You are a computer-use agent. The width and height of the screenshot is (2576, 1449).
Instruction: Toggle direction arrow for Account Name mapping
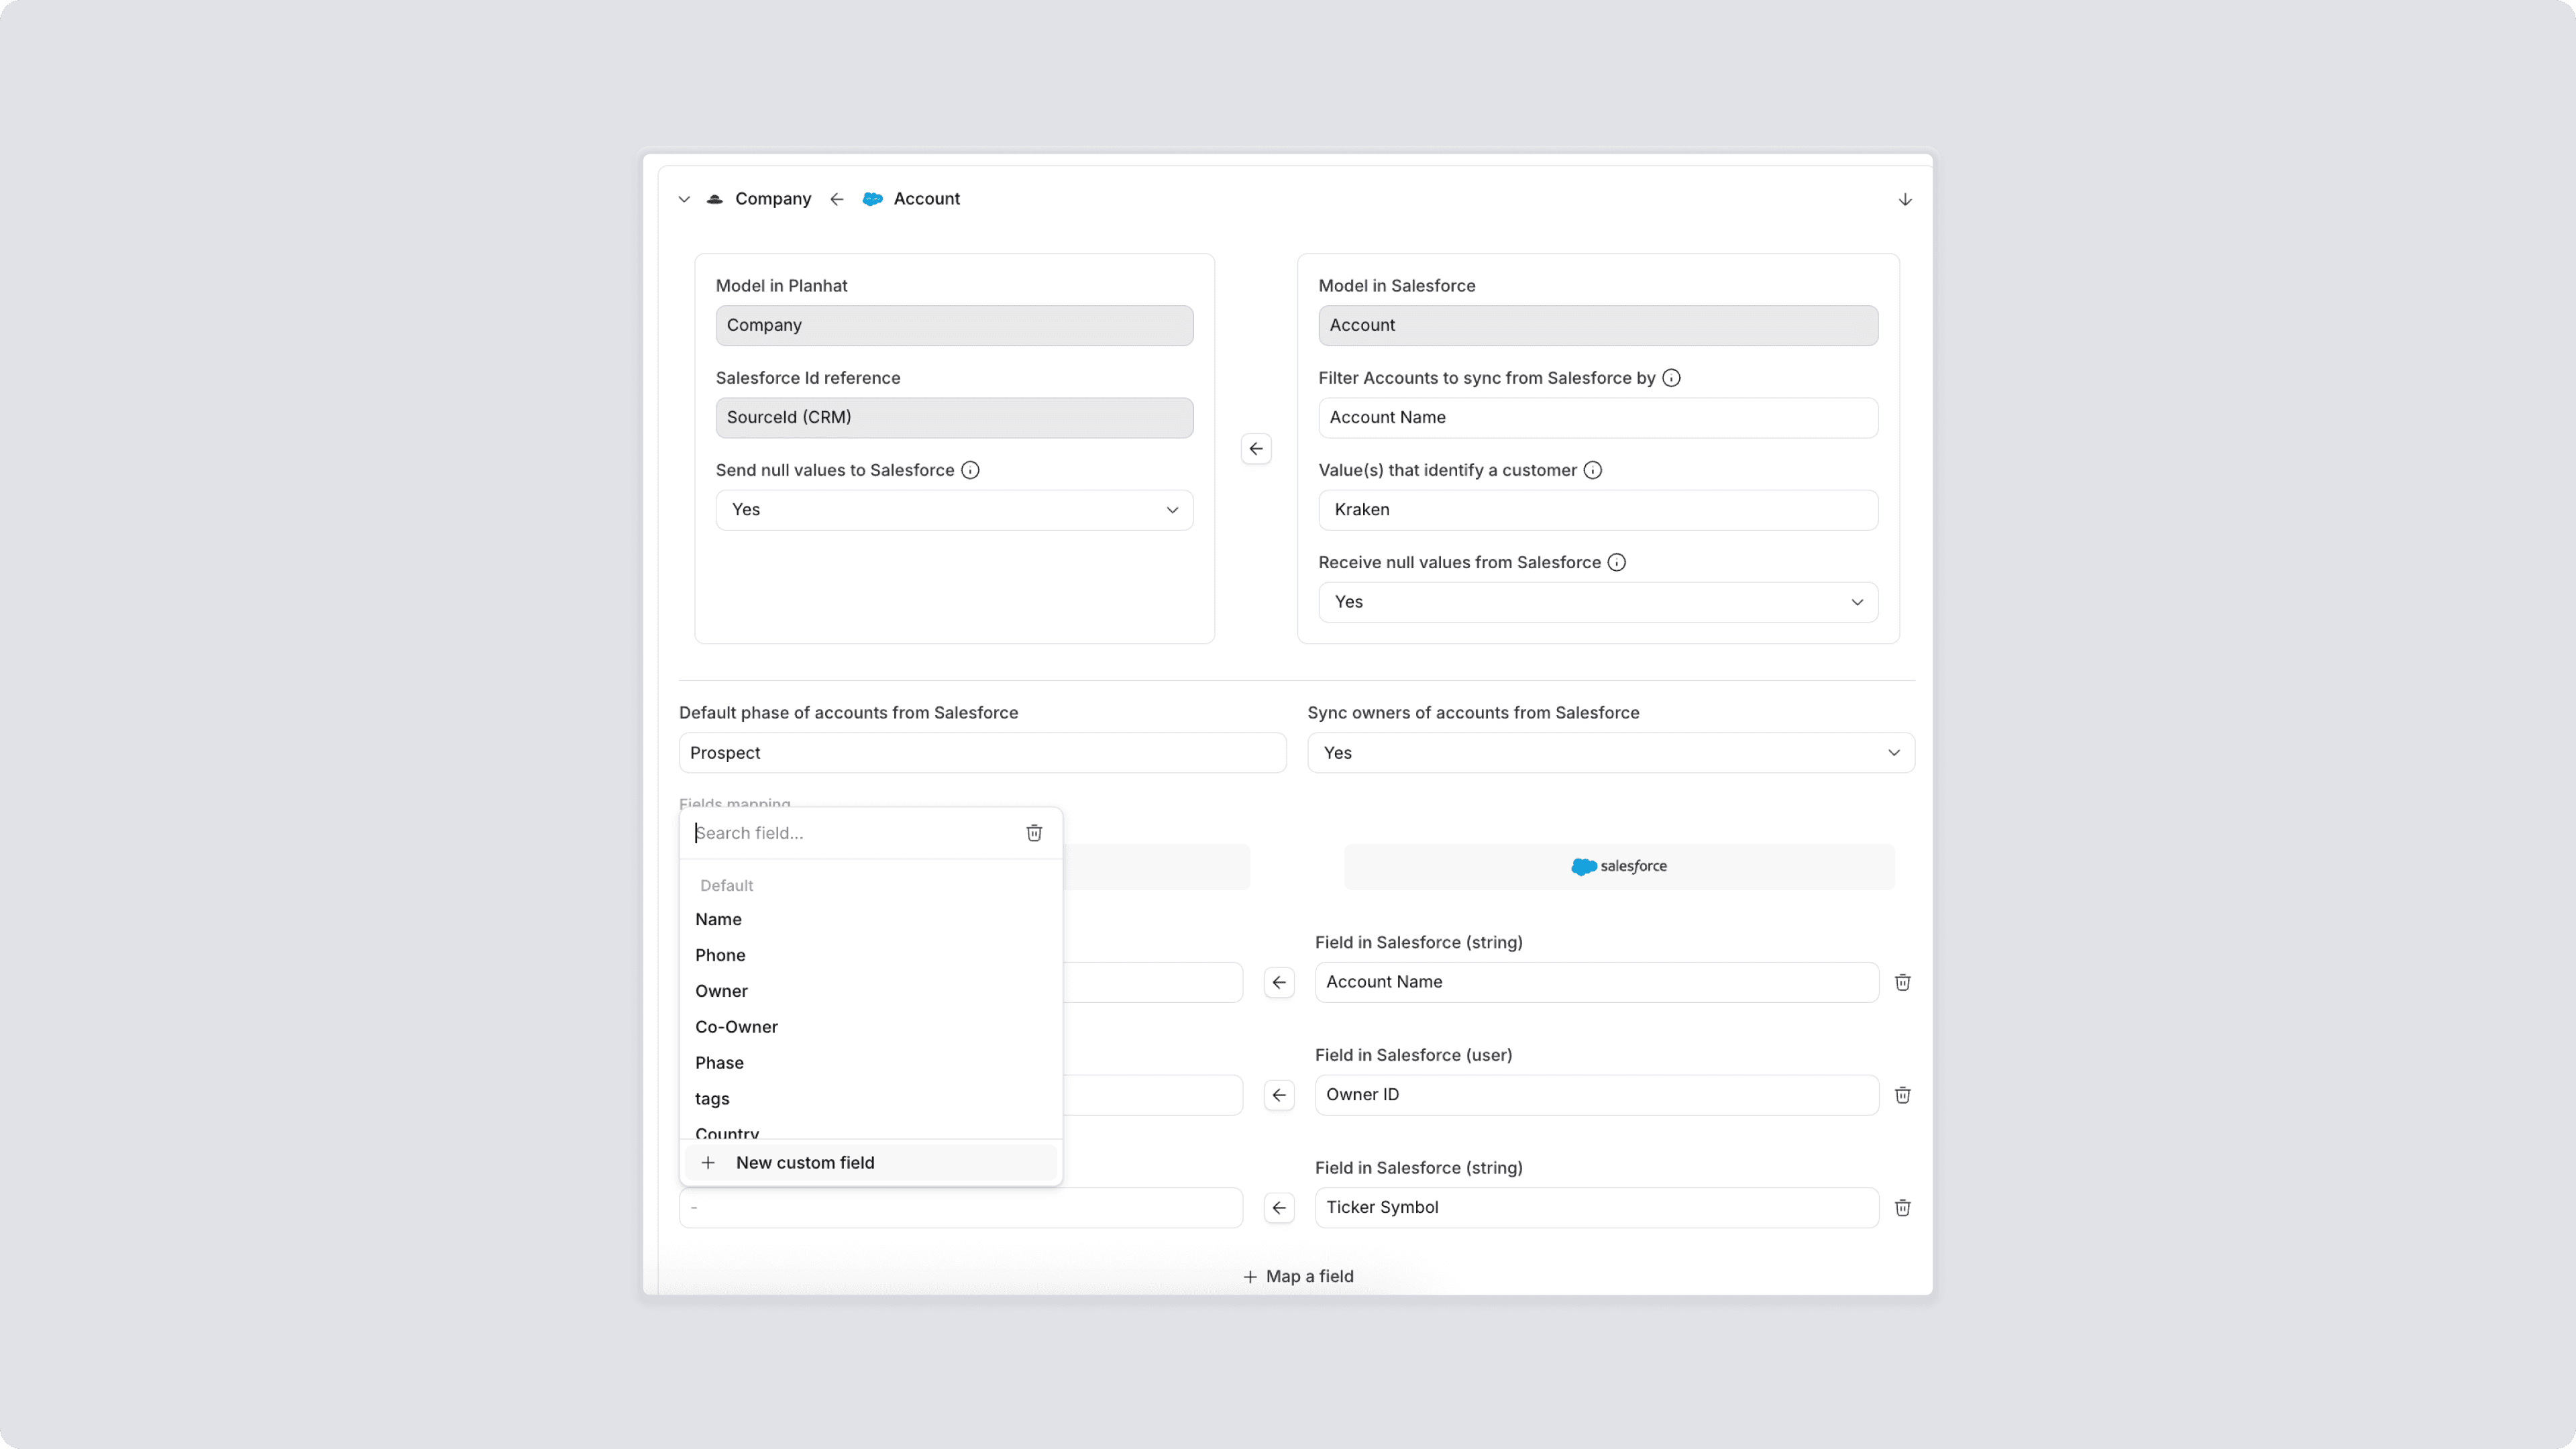click(x=1279, y=982)
